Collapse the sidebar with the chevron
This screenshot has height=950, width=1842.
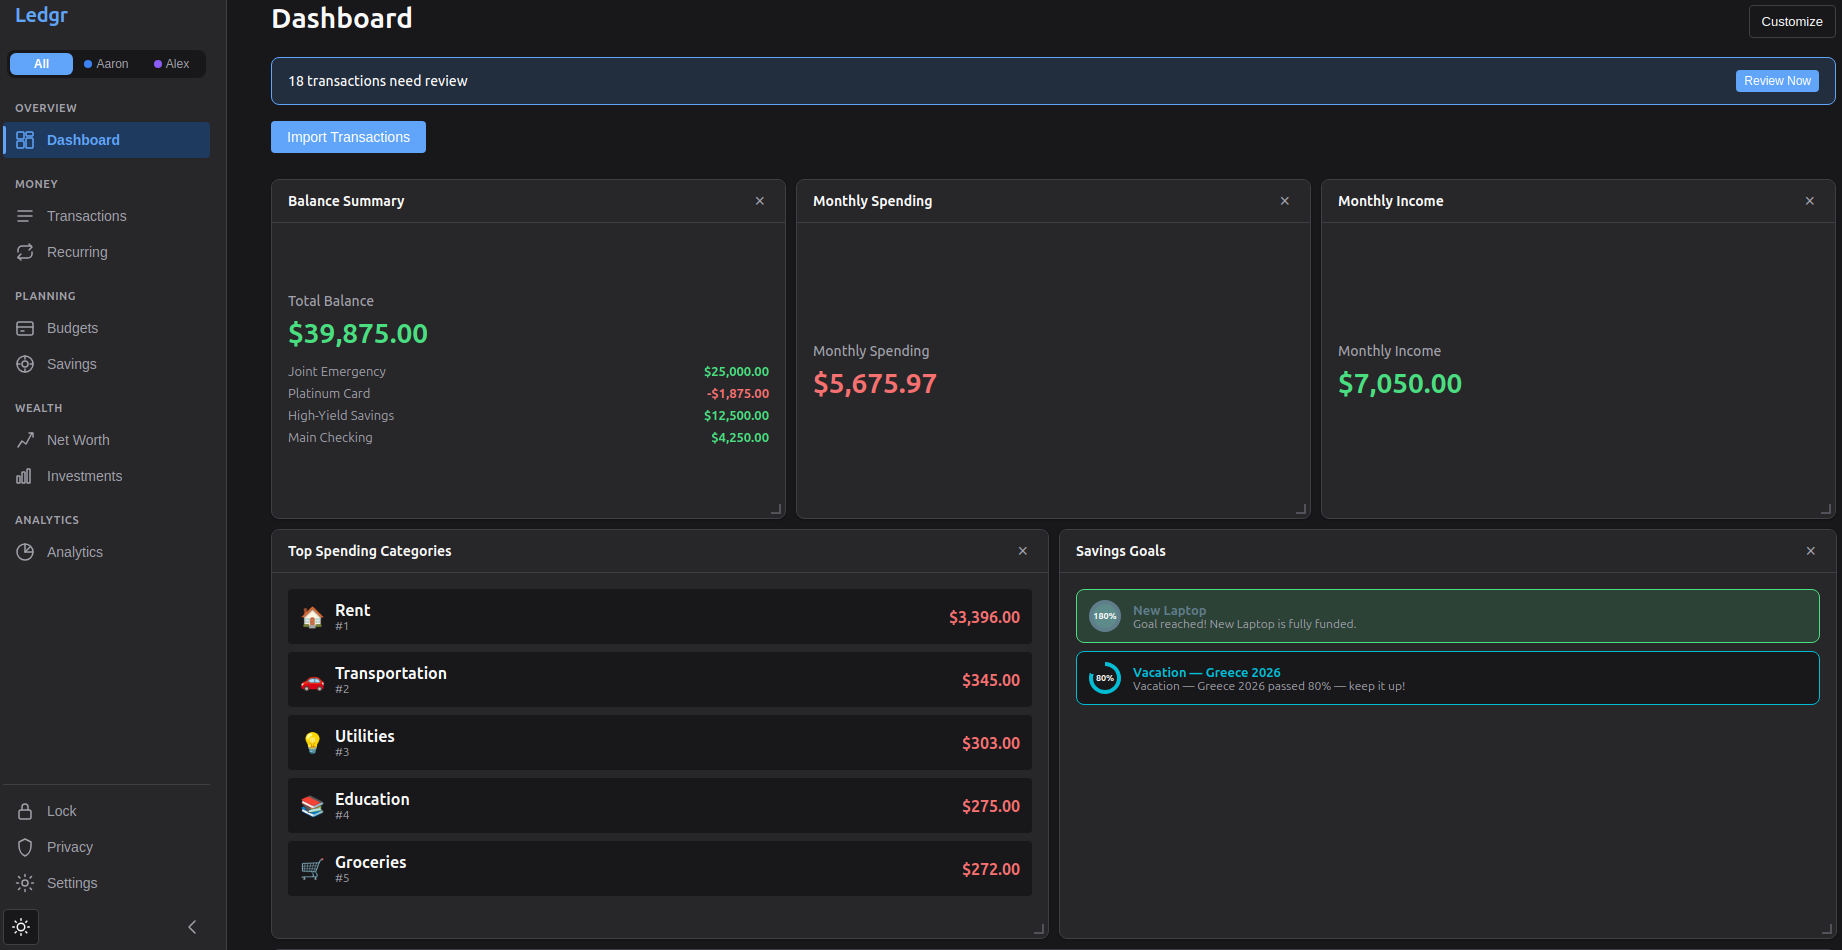(x=191, y=927)
